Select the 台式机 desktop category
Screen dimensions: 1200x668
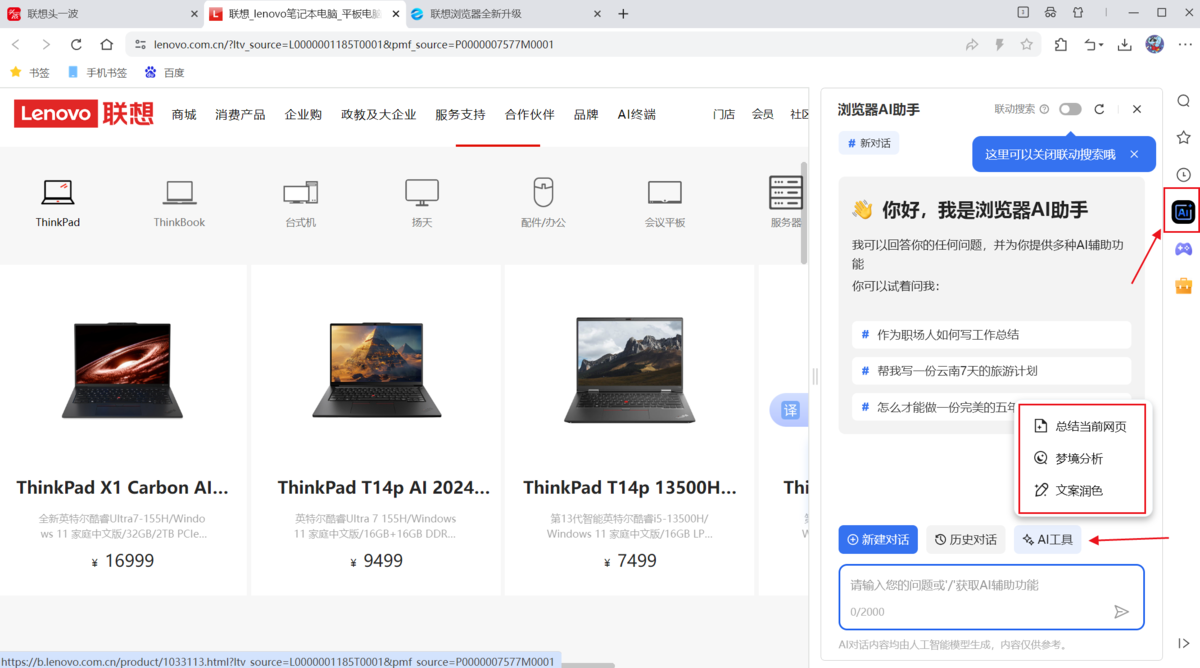coord(300,203)
